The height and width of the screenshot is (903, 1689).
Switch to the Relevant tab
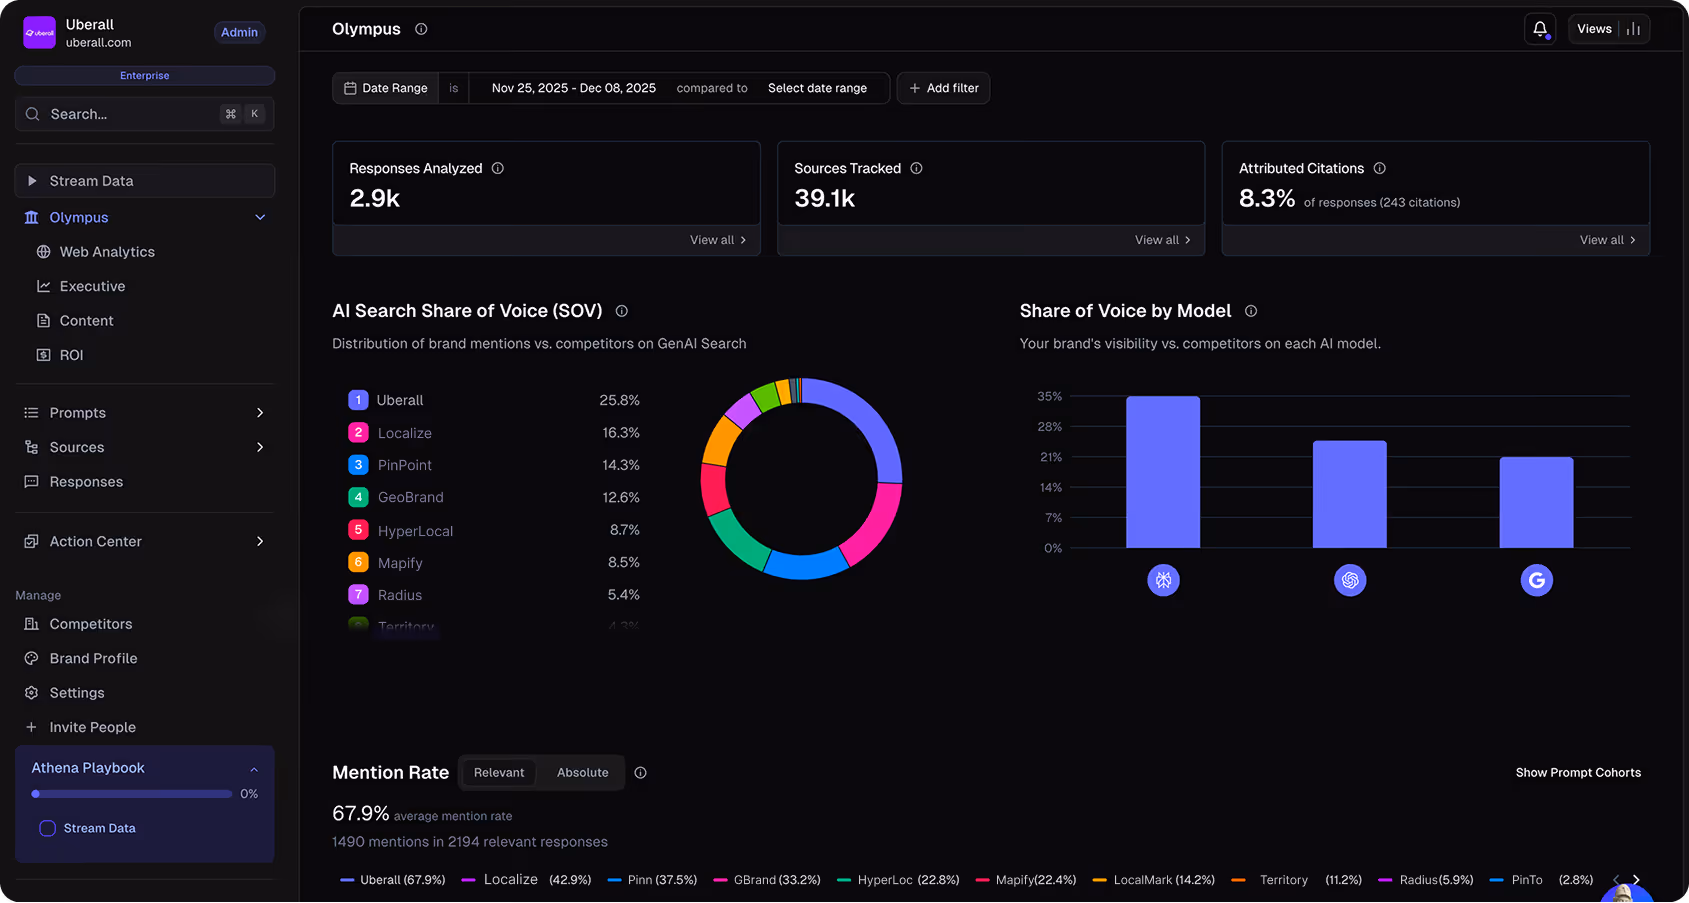[499, 772]
